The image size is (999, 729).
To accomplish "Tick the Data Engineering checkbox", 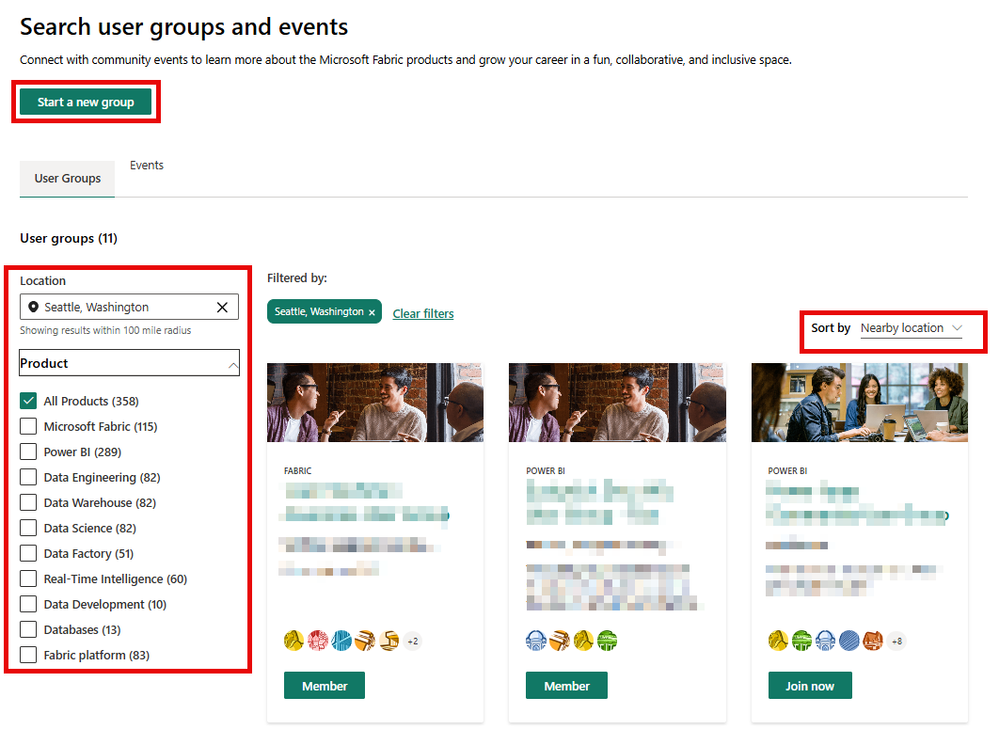I will (28, 477).
